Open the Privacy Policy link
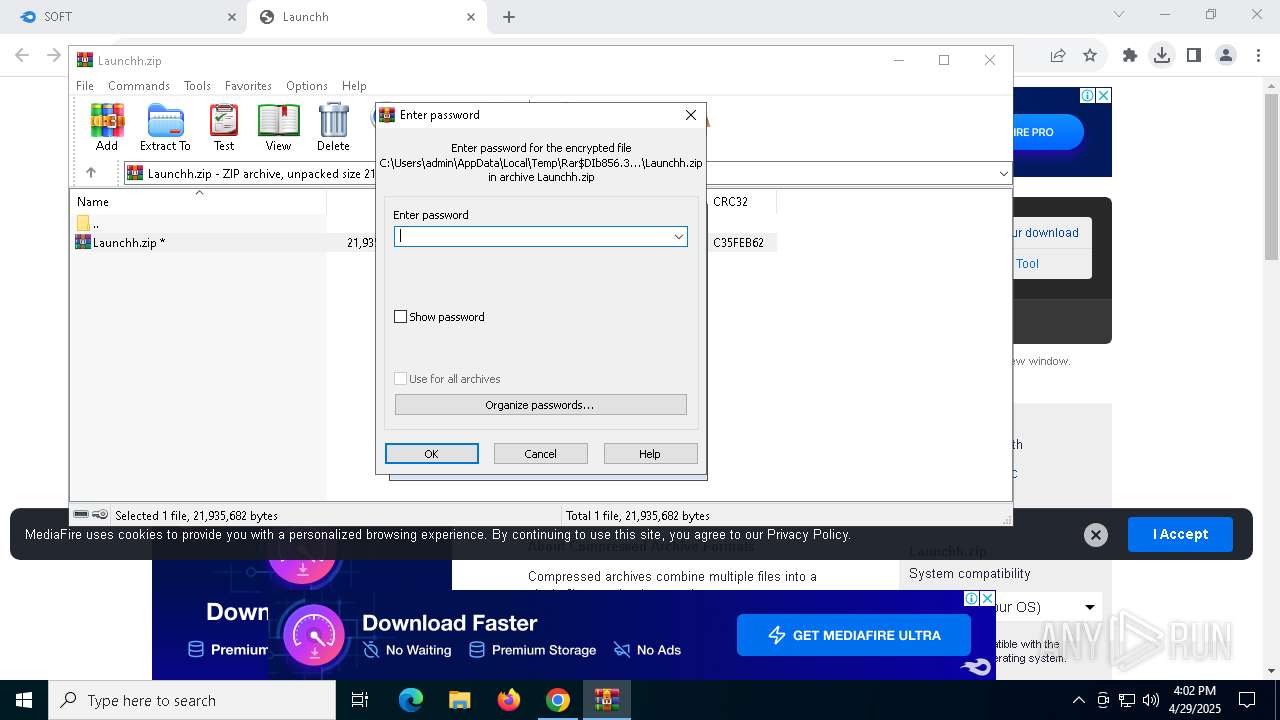The image size is (1280, 720). click(x=808, y=535)
